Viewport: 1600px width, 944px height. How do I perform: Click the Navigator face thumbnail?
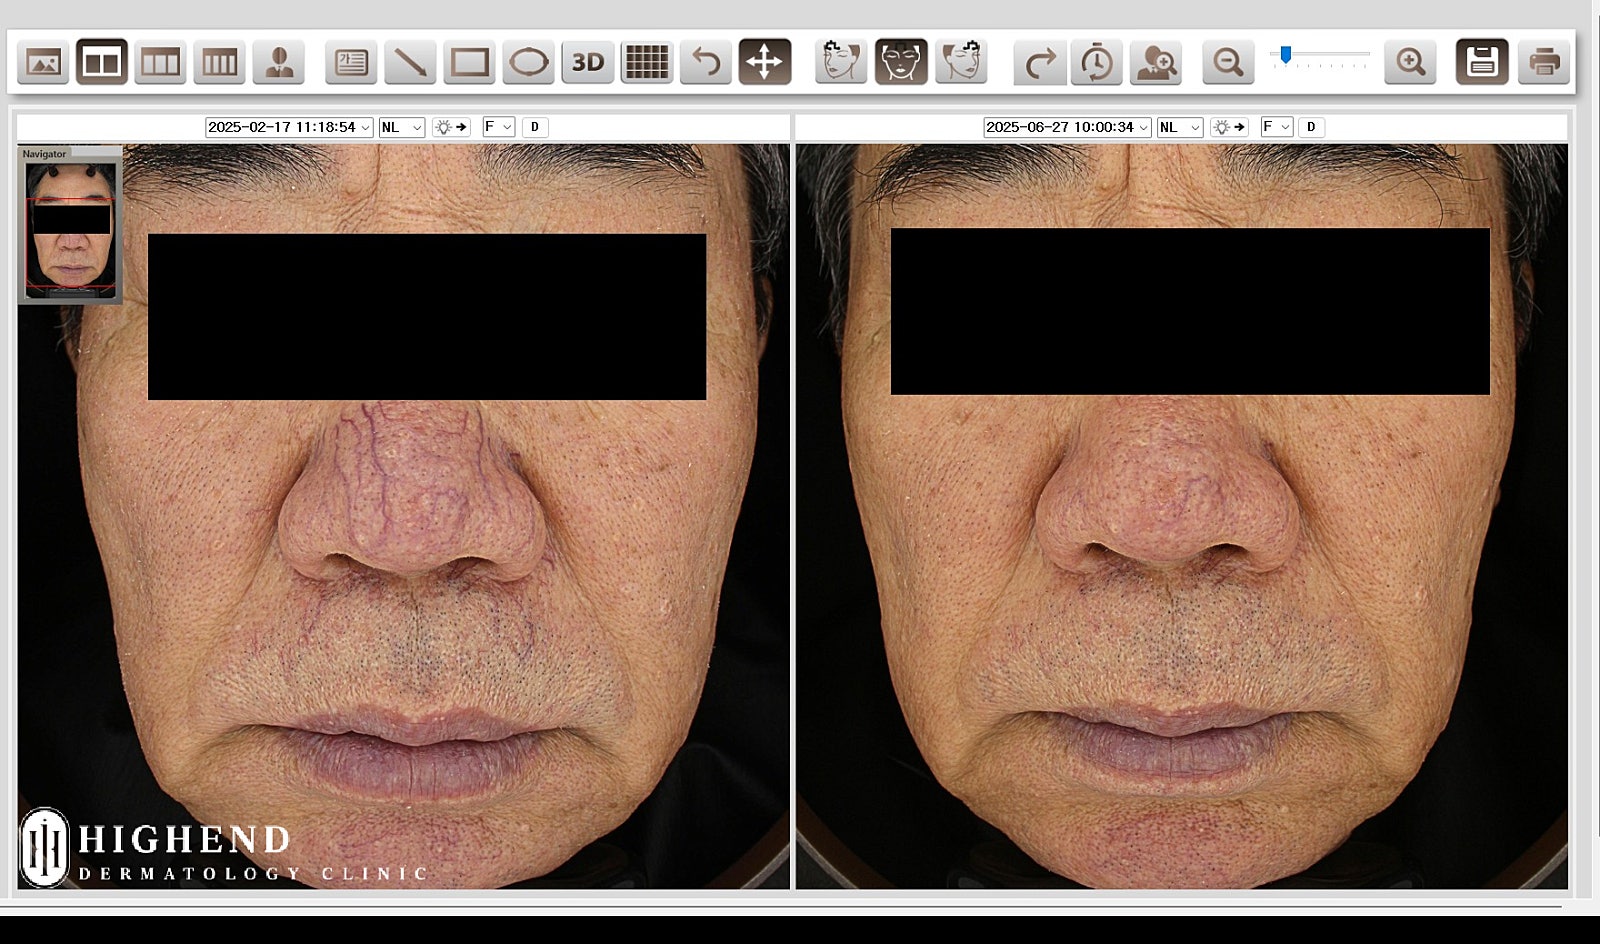70,228
